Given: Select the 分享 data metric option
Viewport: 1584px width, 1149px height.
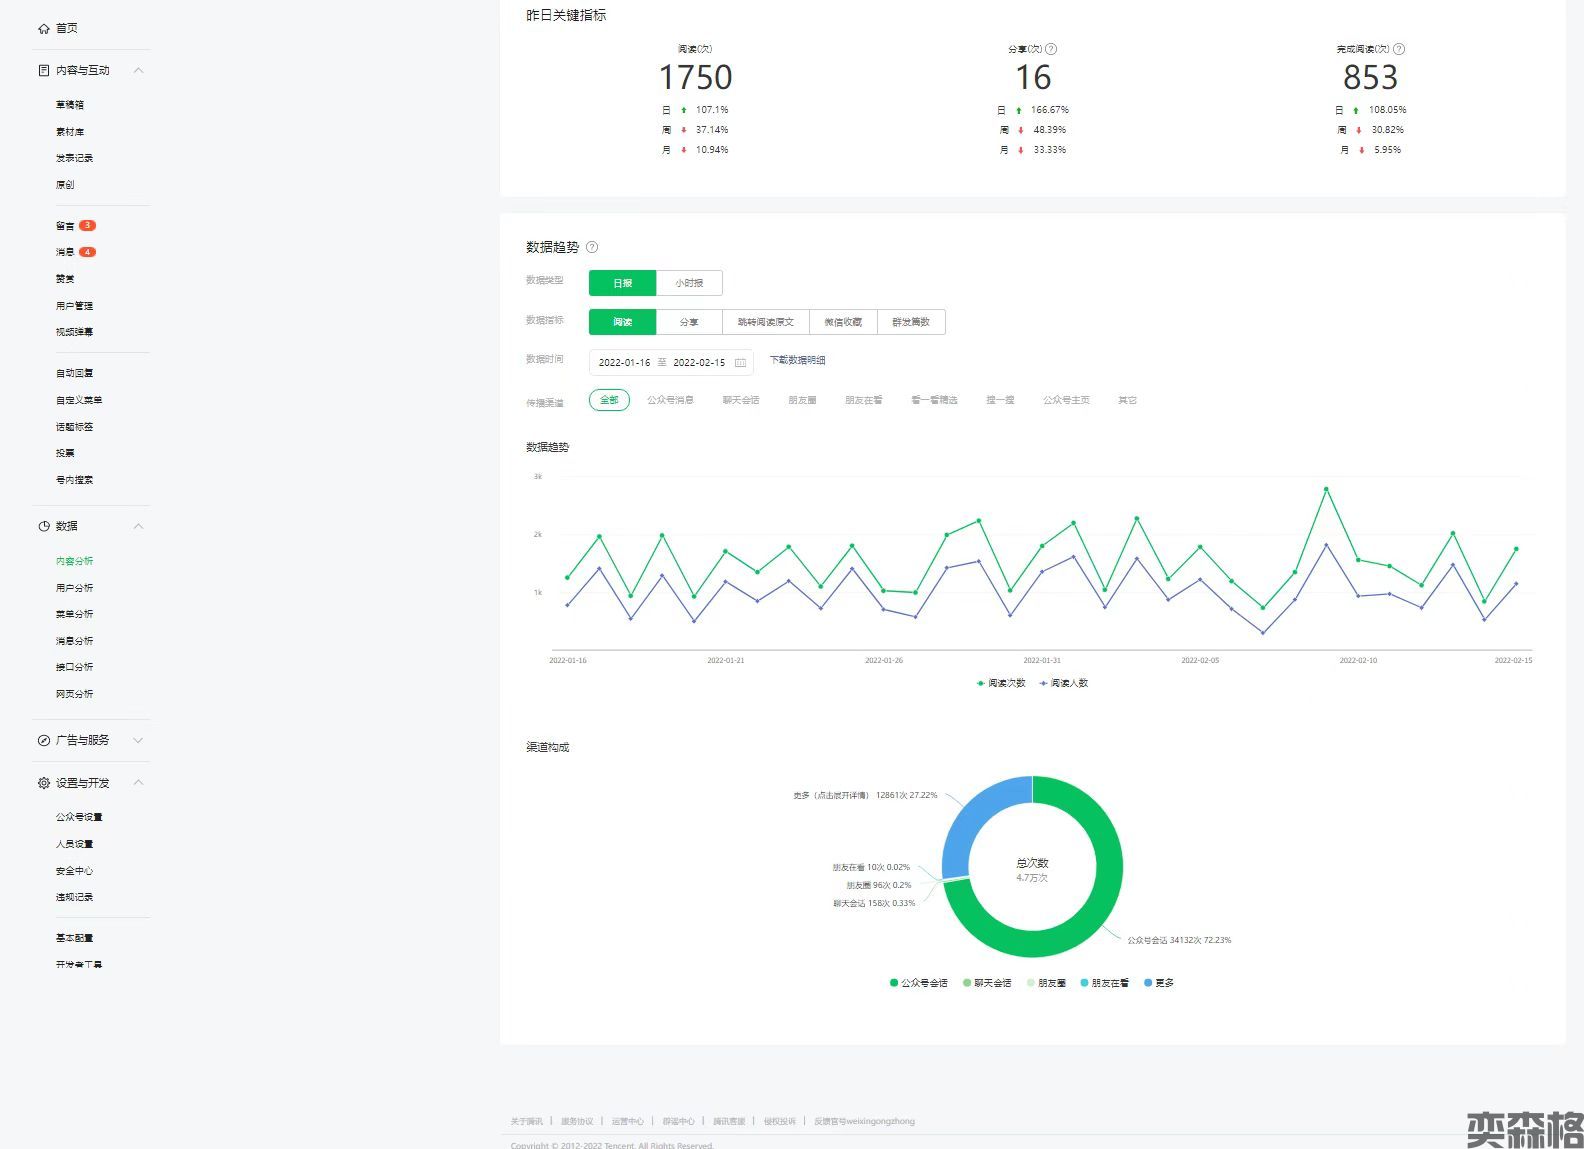Looking at the screenshot, I should click(689, 322).
